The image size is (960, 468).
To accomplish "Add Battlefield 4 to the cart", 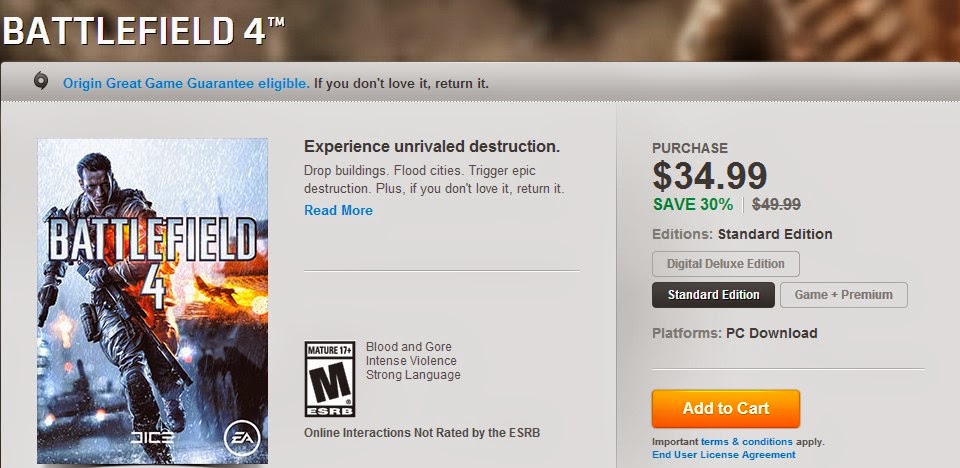I will (726, 408).
